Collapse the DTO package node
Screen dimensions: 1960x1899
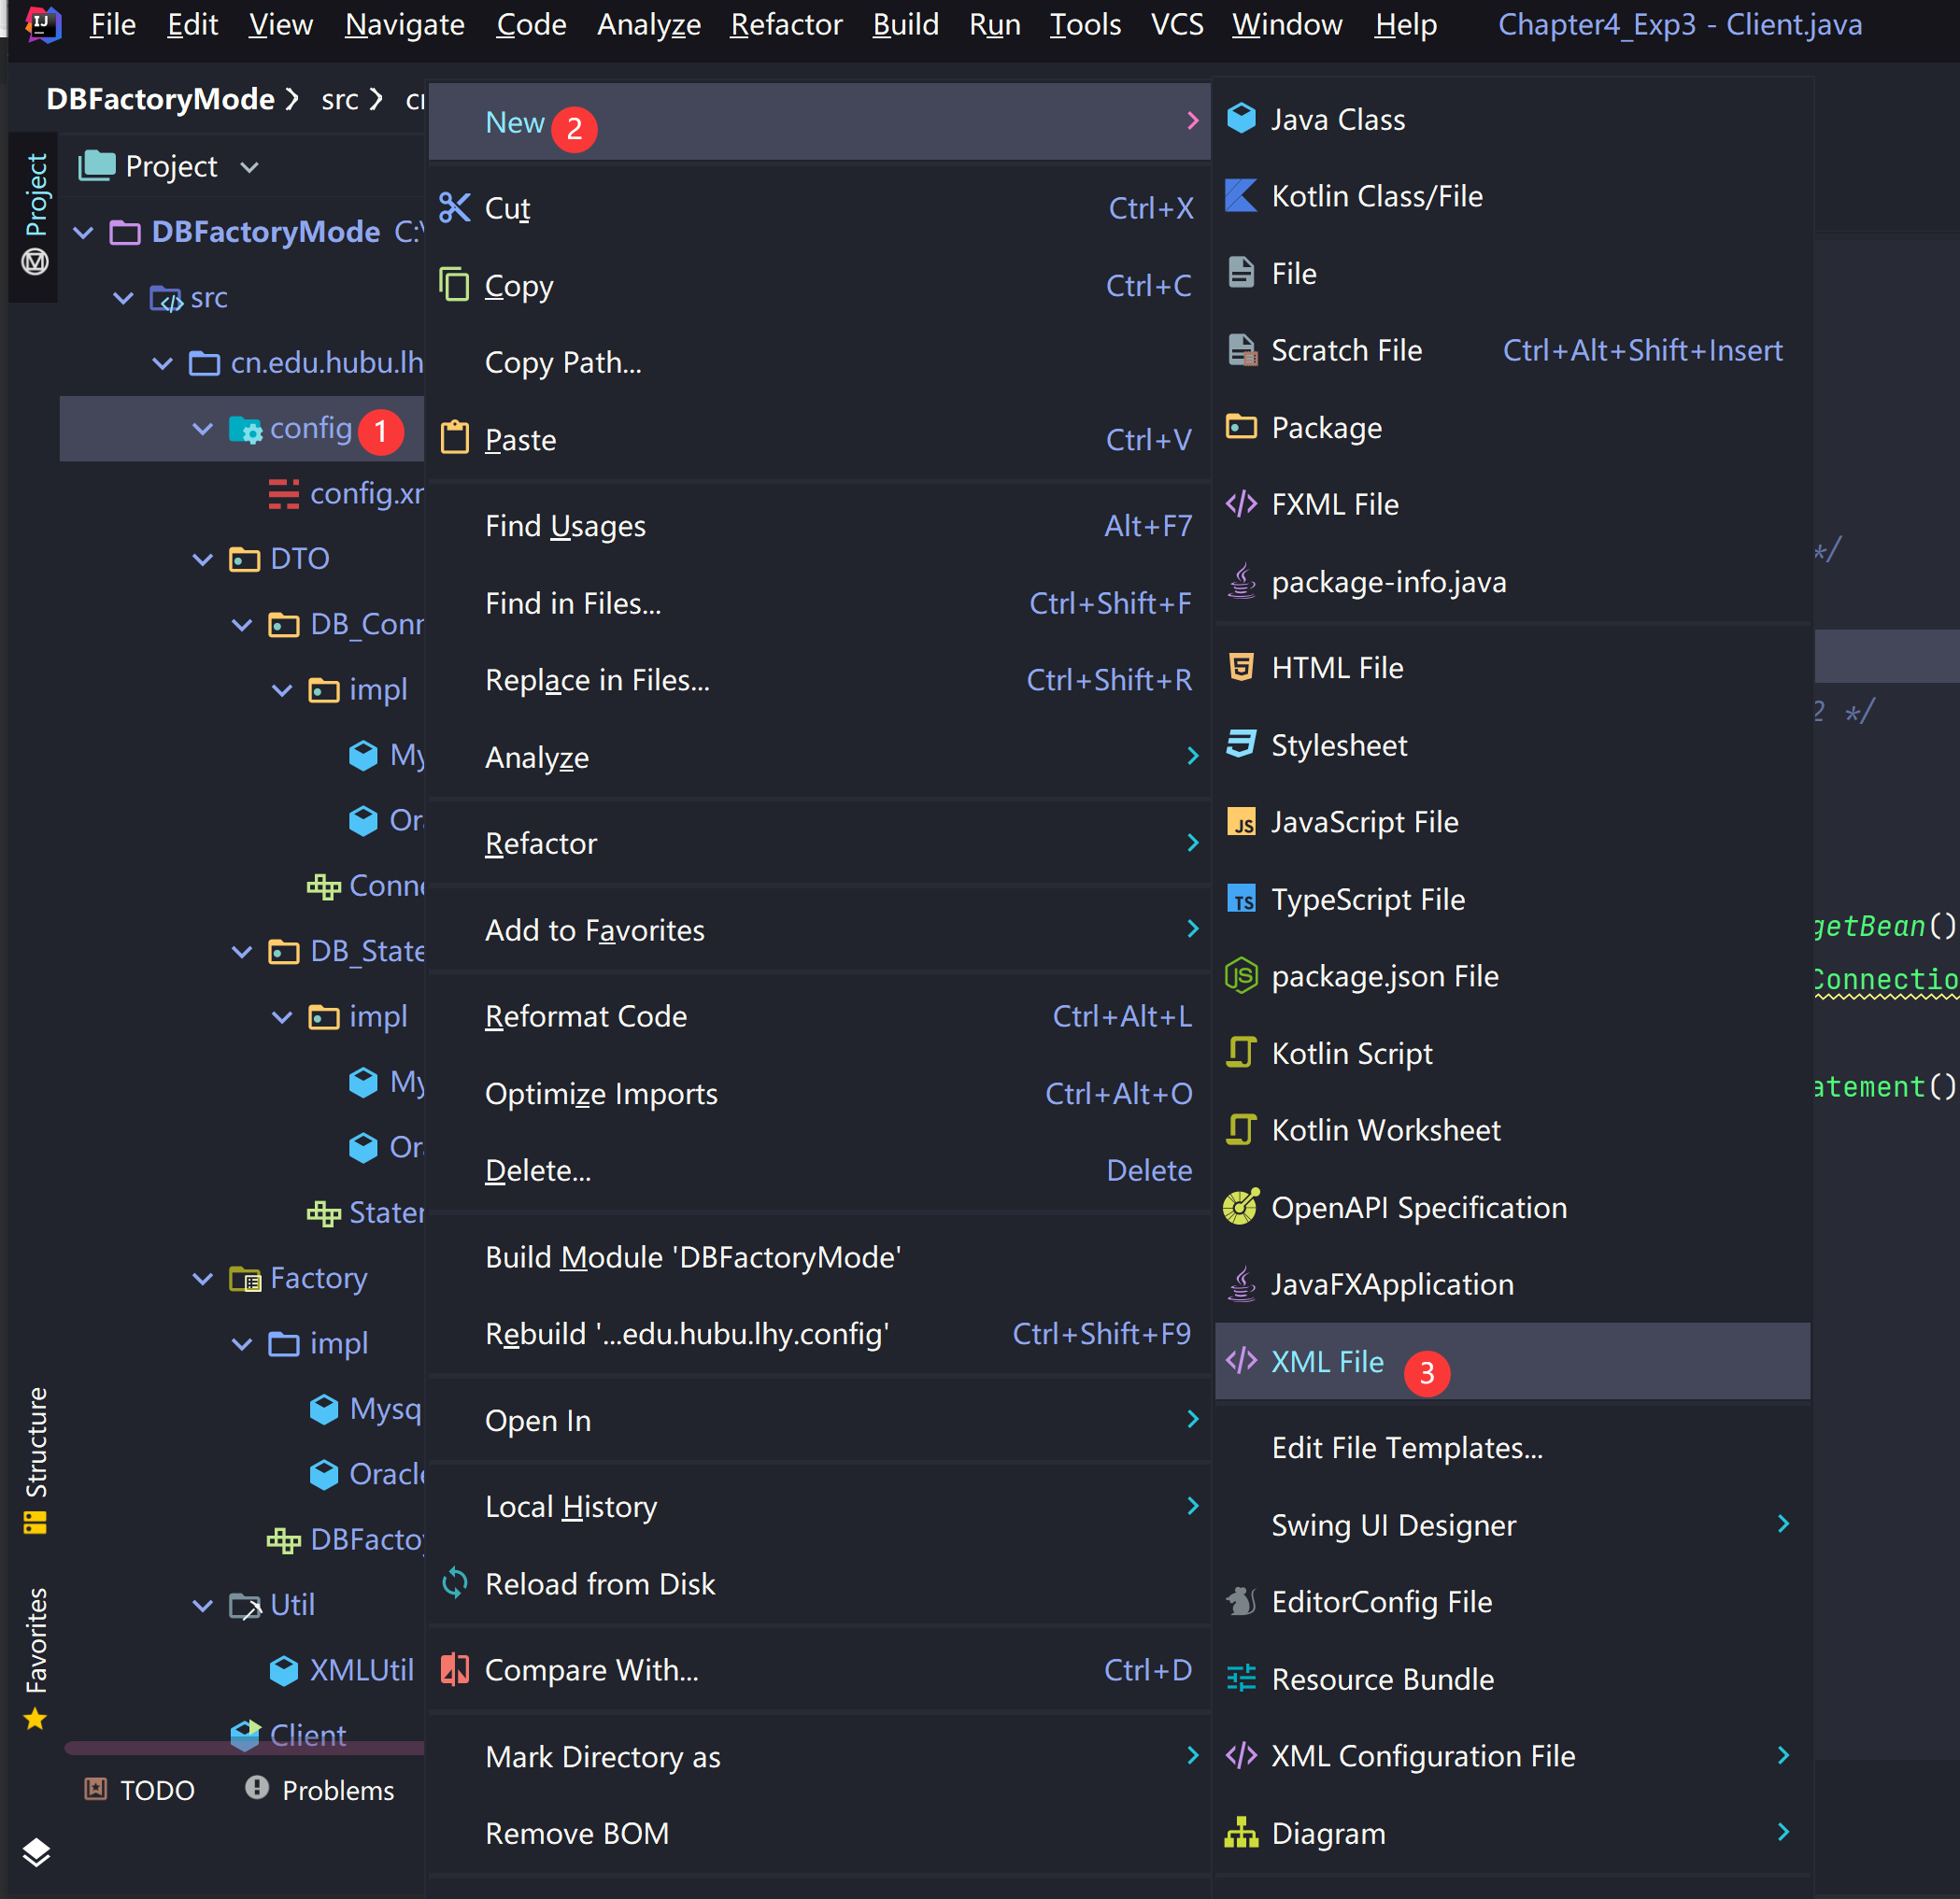click(203, 559)
